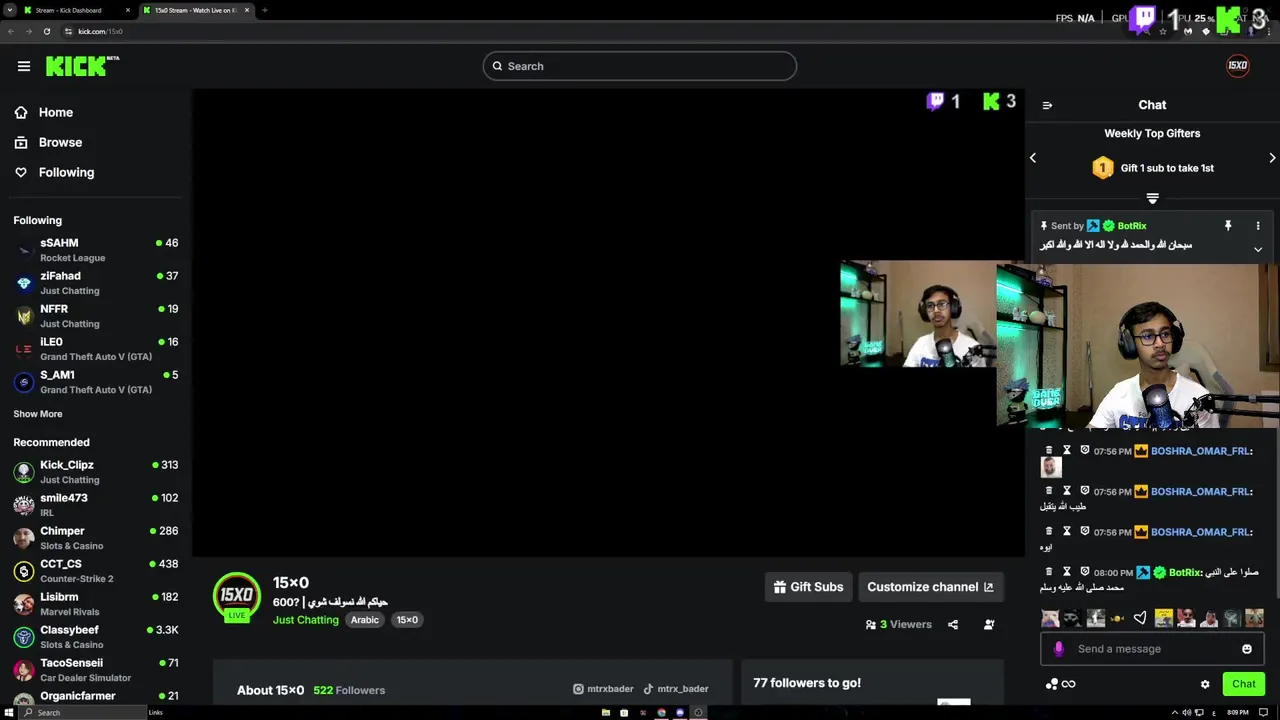Screen dimensions: 1280x720
Task: Click the Search box
Action: point(640,66)
